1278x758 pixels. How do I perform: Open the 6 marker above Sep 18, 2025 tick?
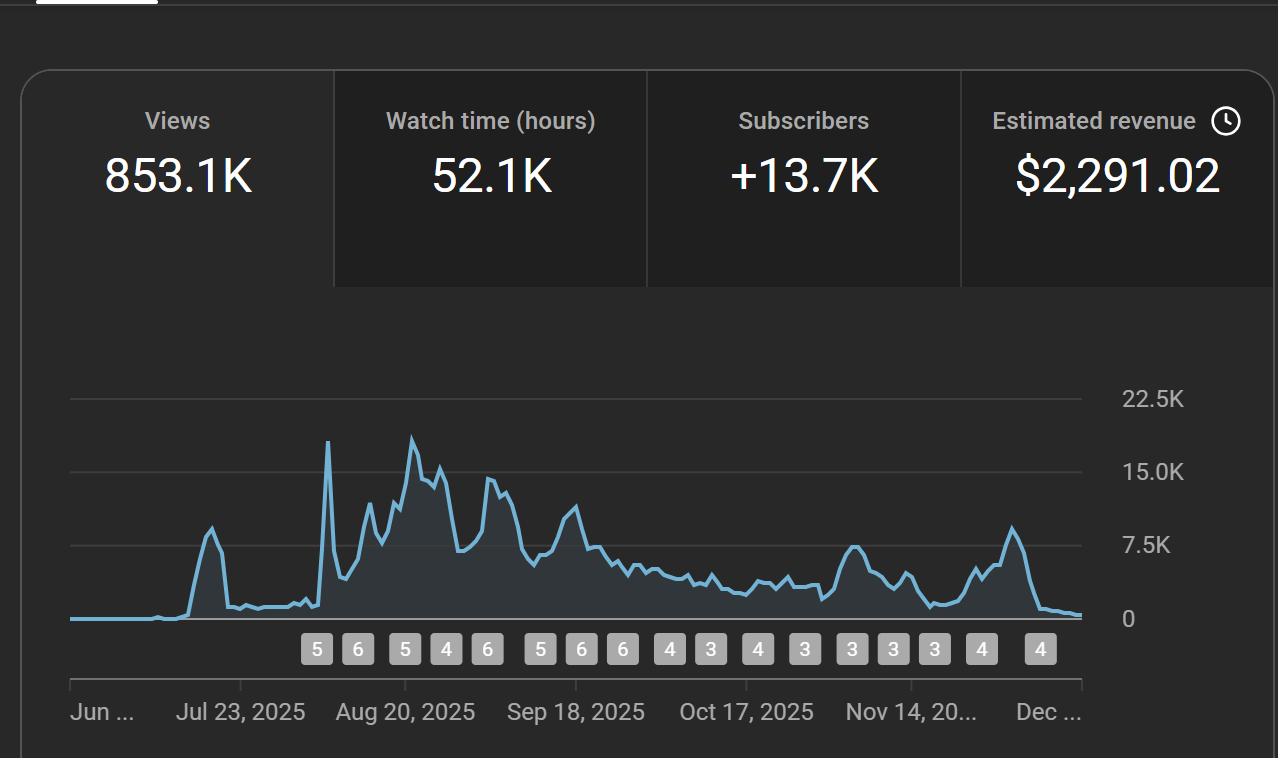click(581, 649)
